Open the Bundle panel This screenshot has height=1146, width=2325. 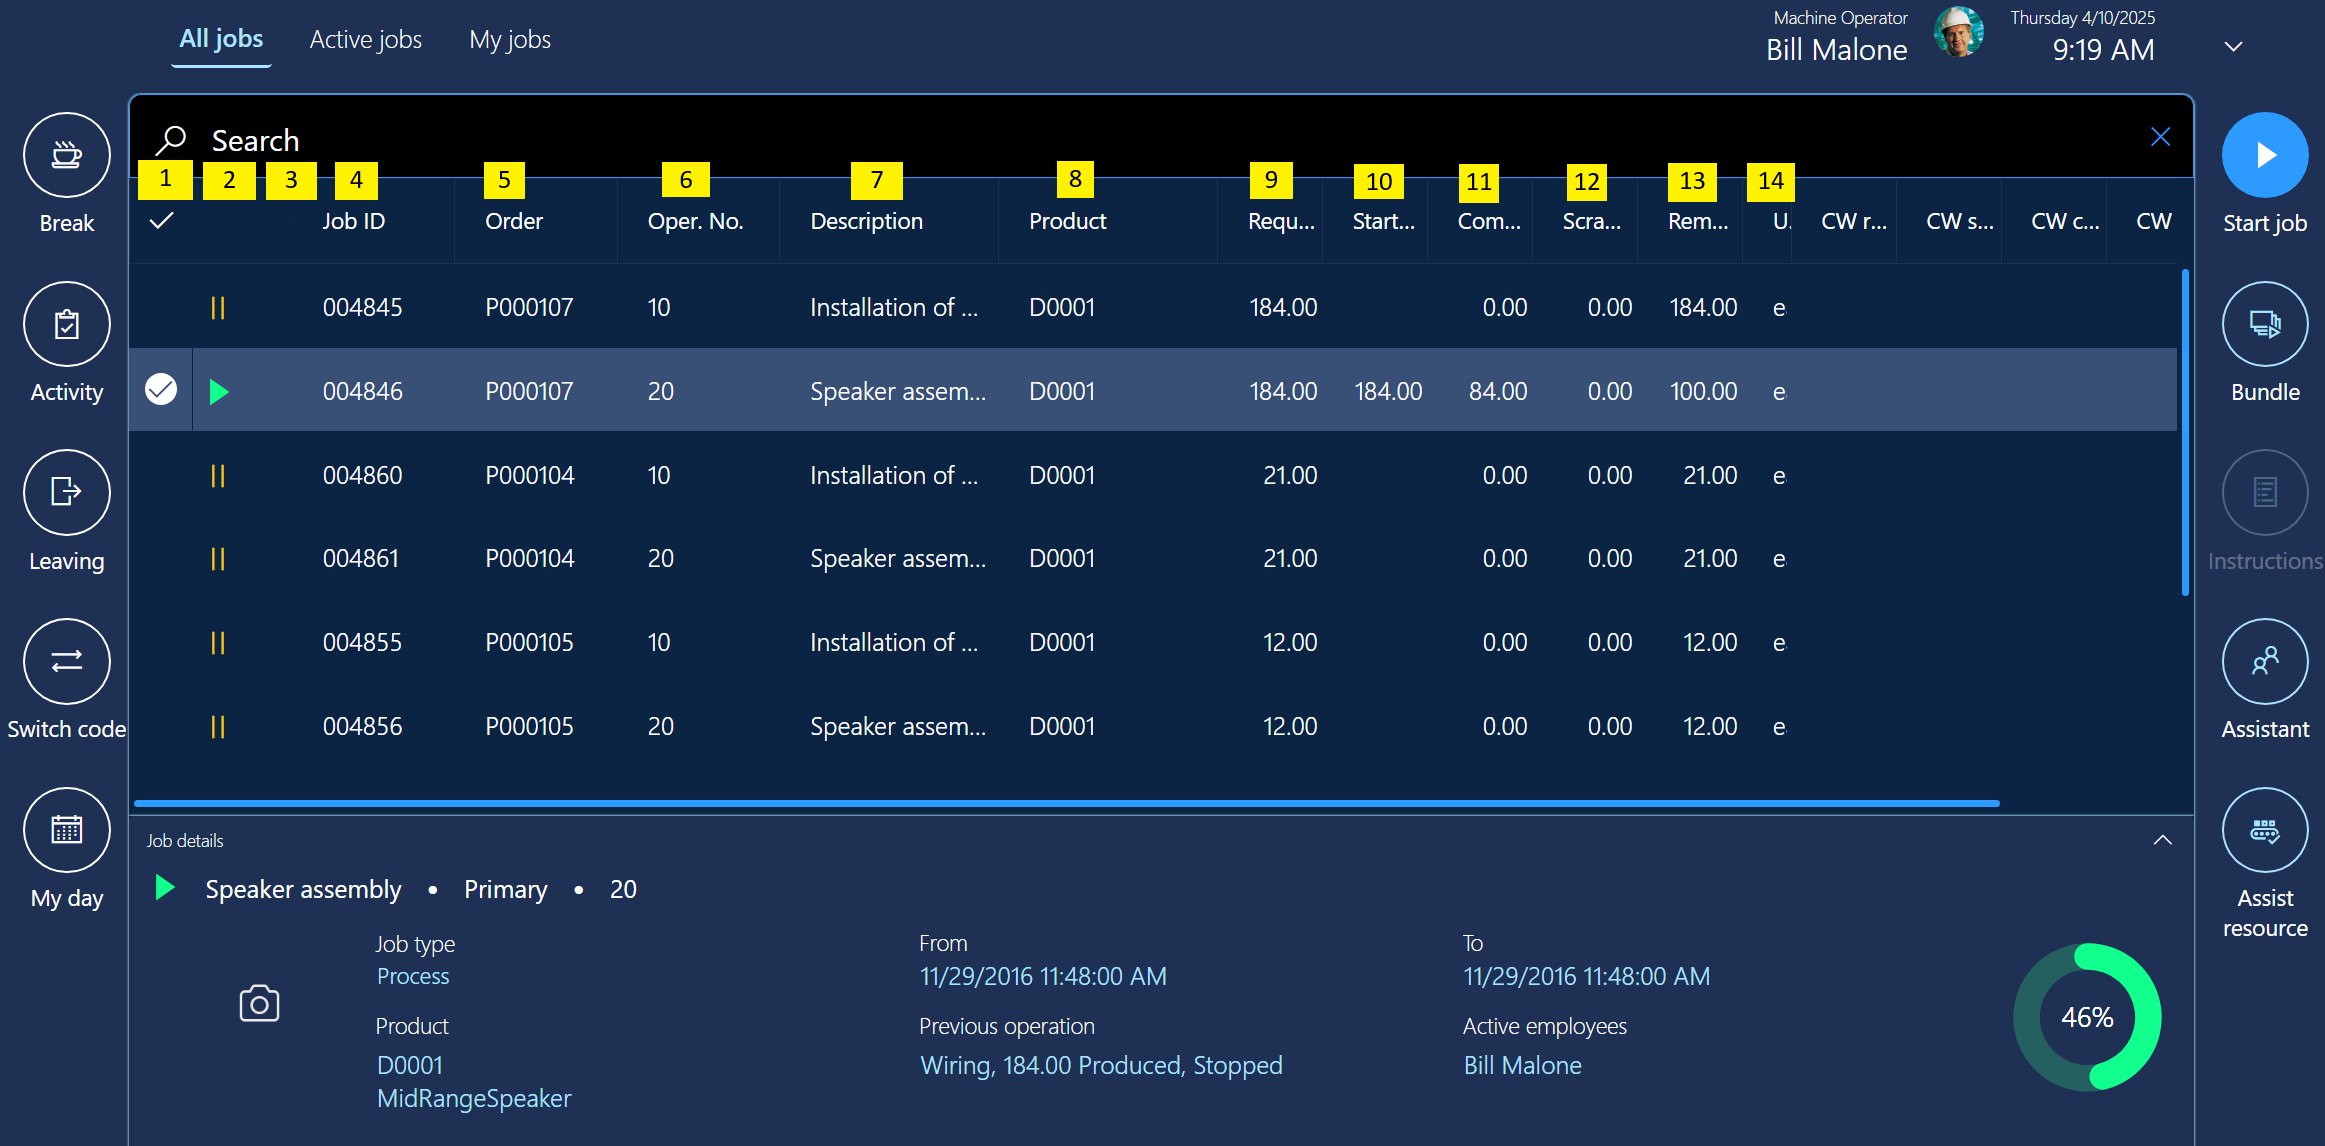click(2264, 324)
